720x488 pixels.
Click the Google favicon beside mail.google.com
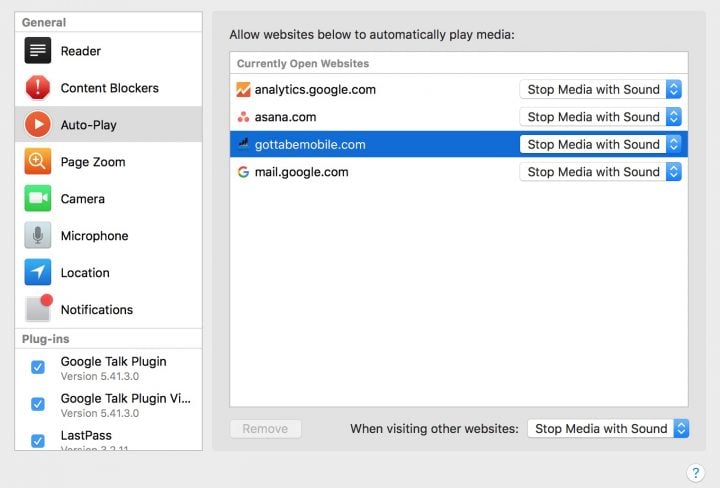(243, 172)
